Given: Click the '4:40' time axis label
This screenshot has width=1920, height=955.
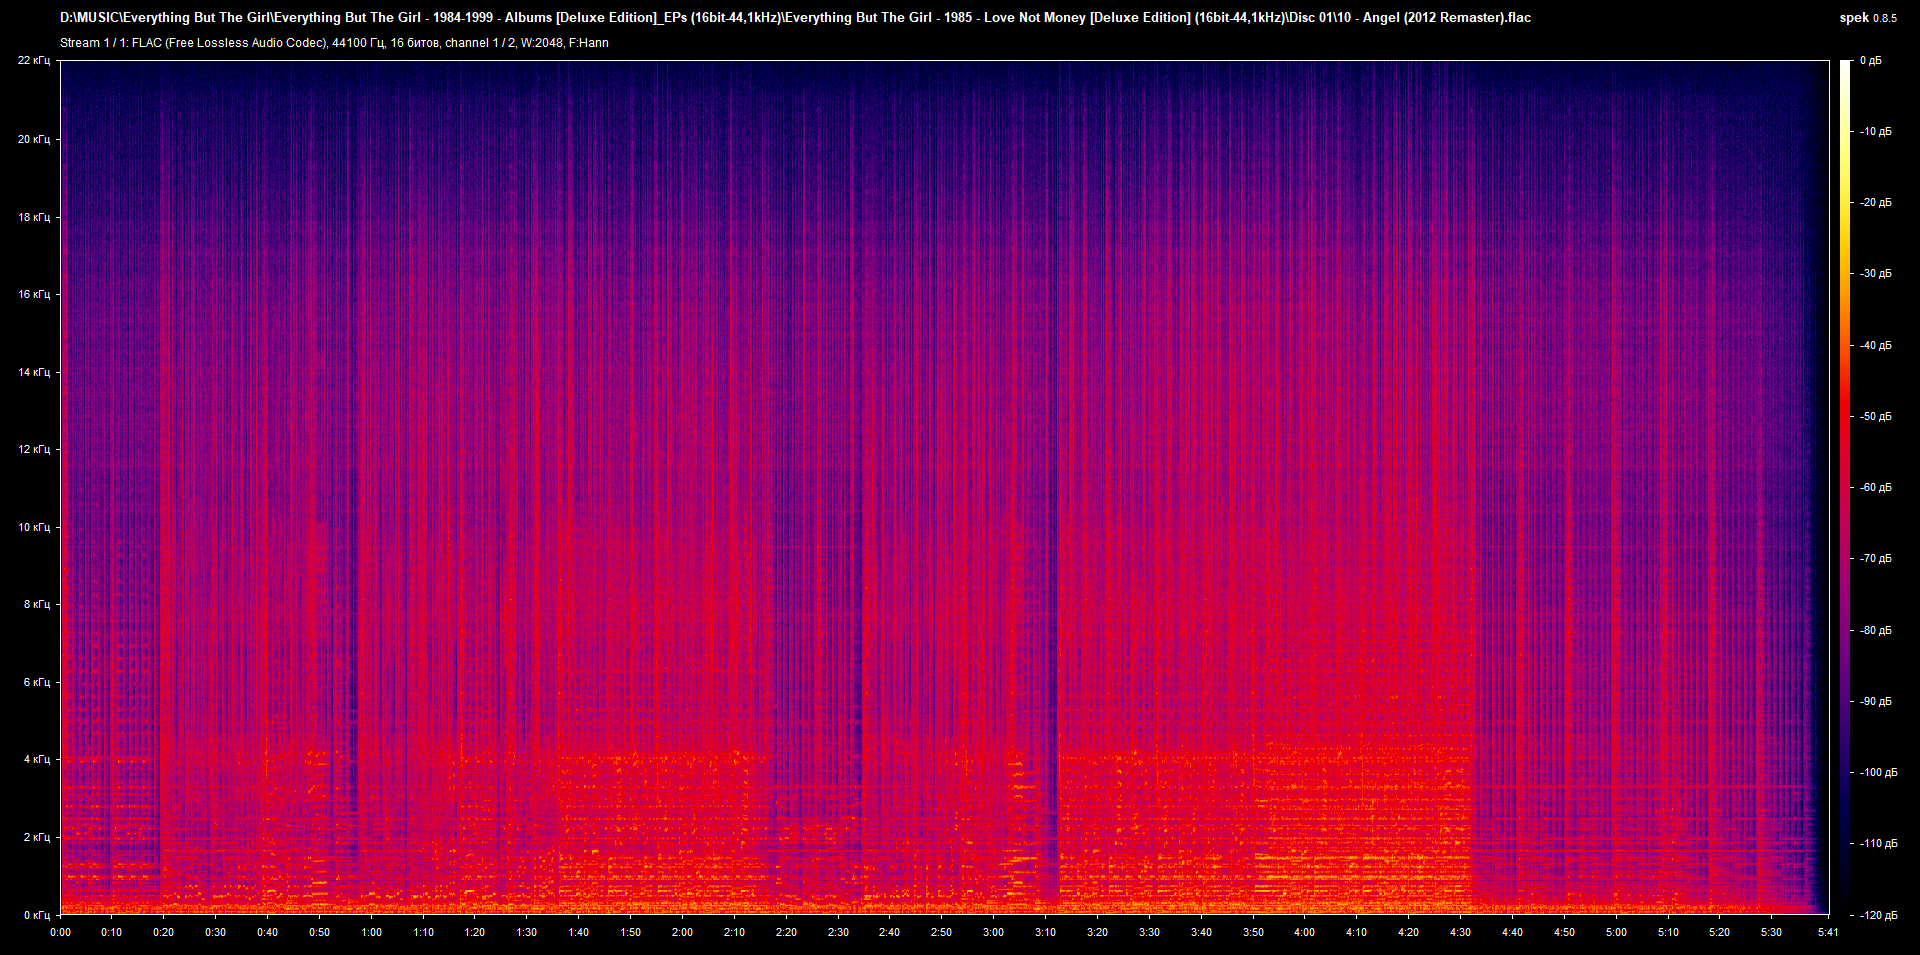Looking at the screenshot, I should click(x=1512, y=932).
